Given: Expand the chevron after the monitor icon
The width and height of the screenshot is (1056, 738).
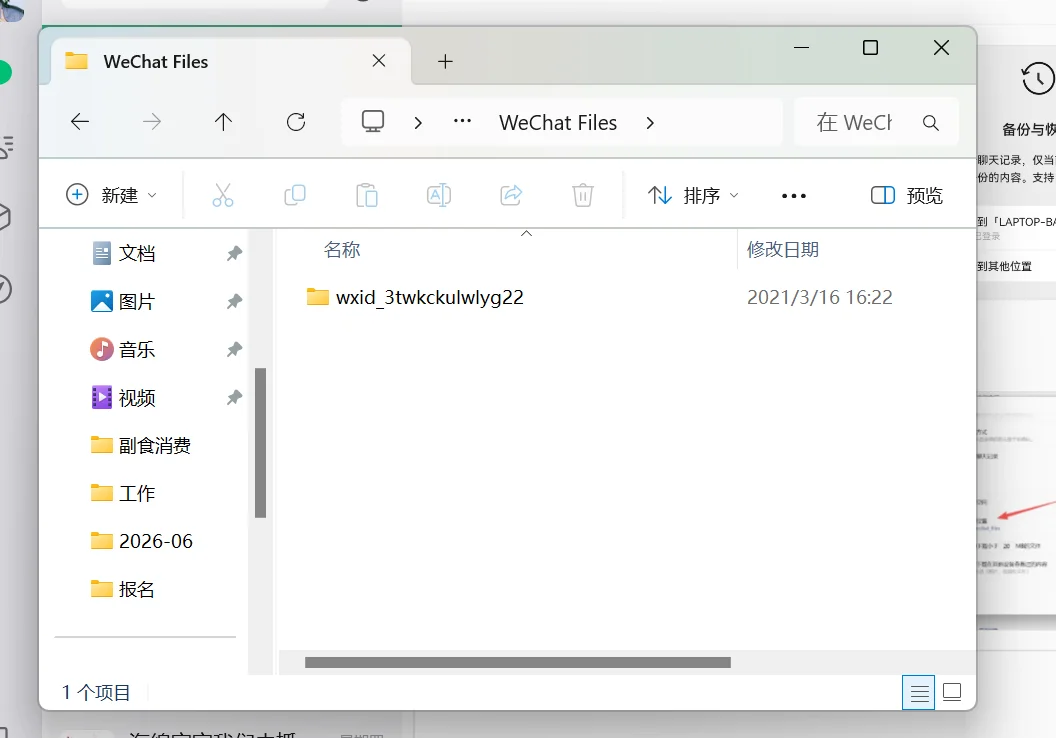Looking at the screenshot, I should [x=418, y=123].
